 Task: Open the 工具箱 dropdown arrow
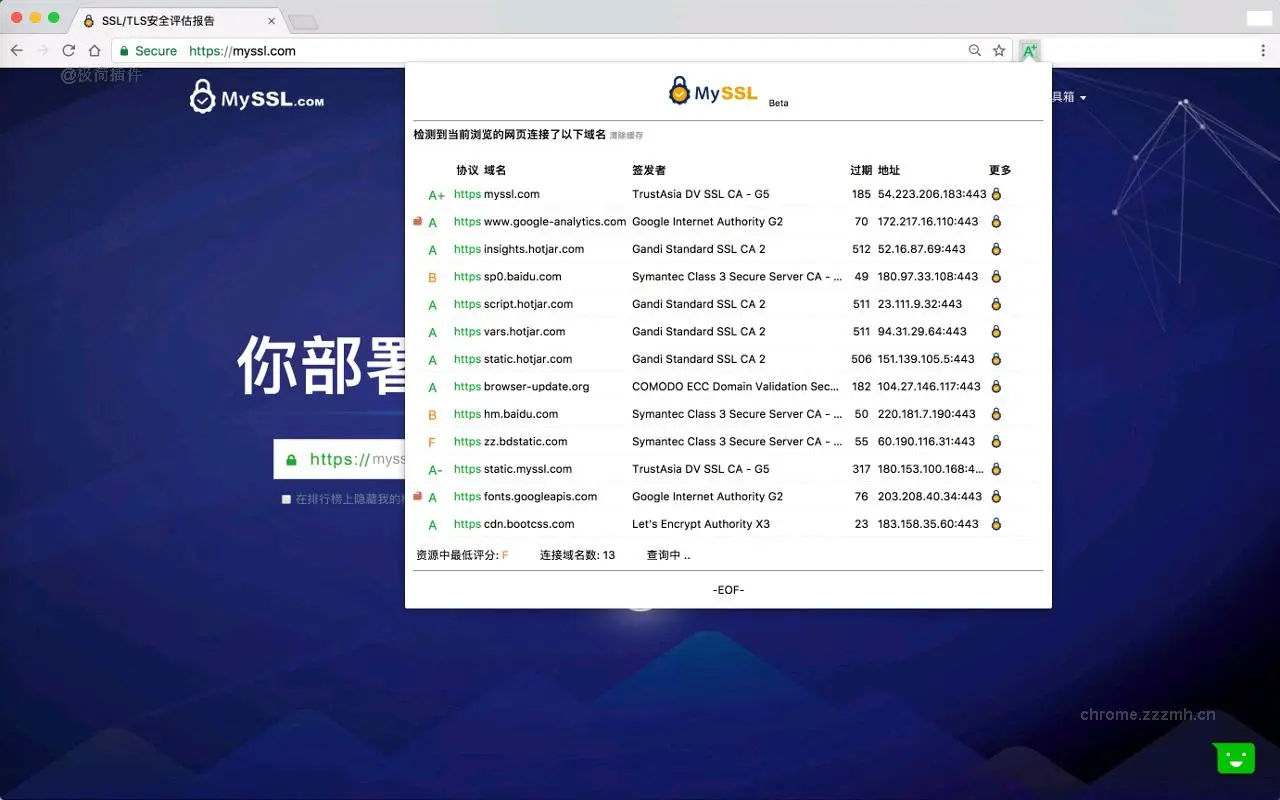(1084, 96)
